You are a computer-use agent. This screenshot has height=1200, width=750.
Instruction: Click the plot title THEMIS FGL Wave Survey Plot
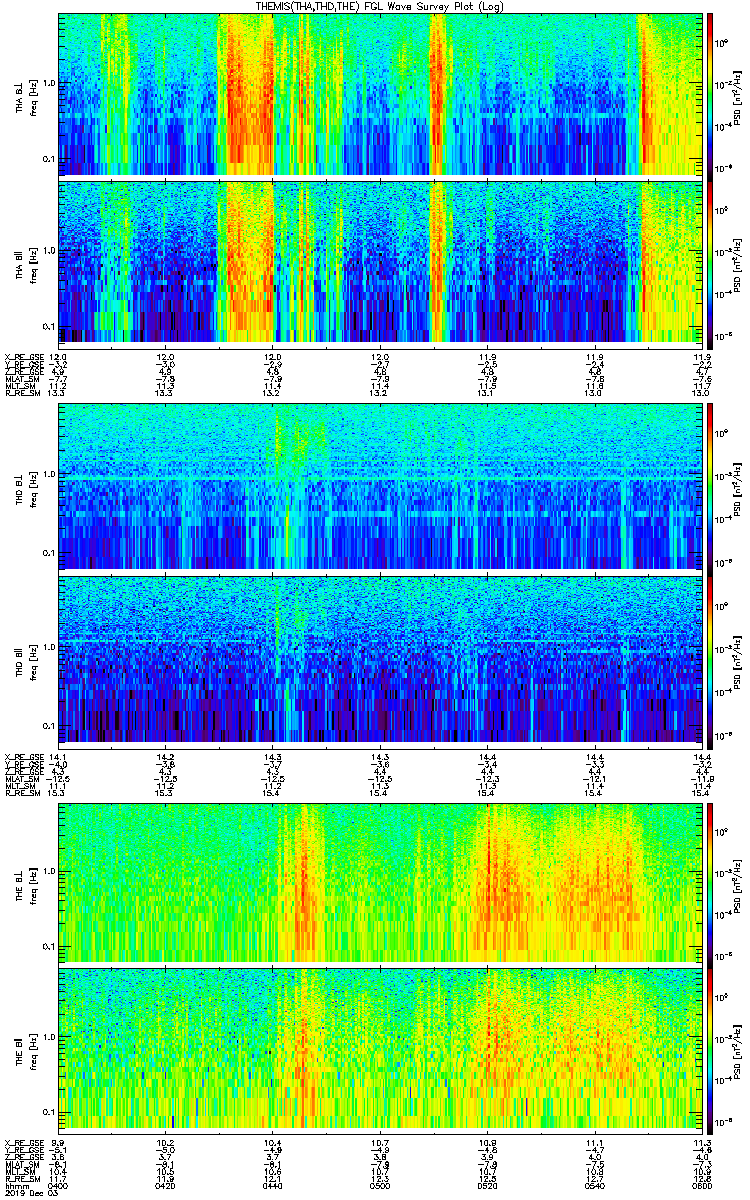coord(382,6)
